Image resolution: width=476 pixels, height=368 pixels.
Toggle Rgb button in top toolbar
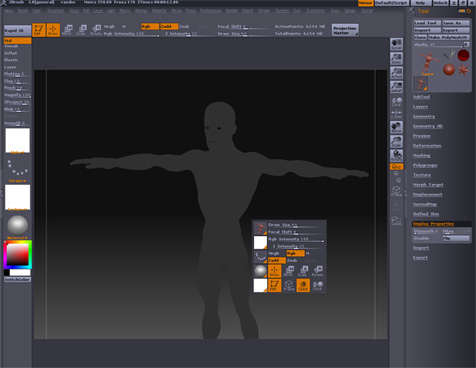click(x=149, y=26)
